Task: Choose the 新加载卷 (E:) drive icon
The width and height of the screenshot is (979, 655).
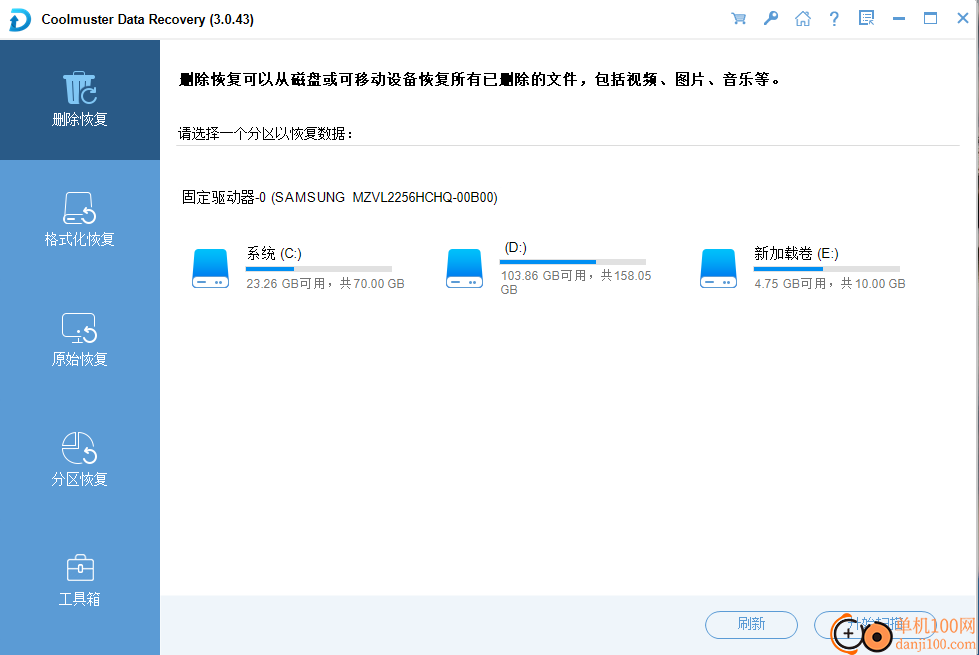Action: (x=719, y=268)
